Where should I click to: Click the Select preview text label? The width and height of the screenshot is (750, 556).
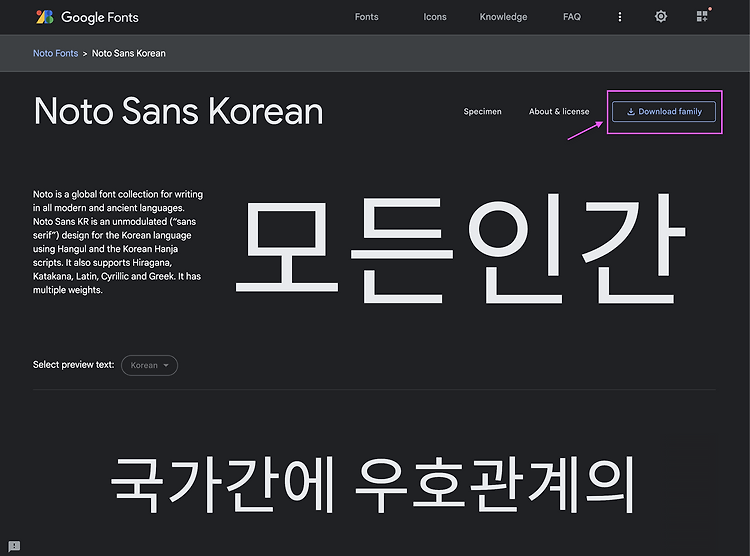[x=74, y=365]
